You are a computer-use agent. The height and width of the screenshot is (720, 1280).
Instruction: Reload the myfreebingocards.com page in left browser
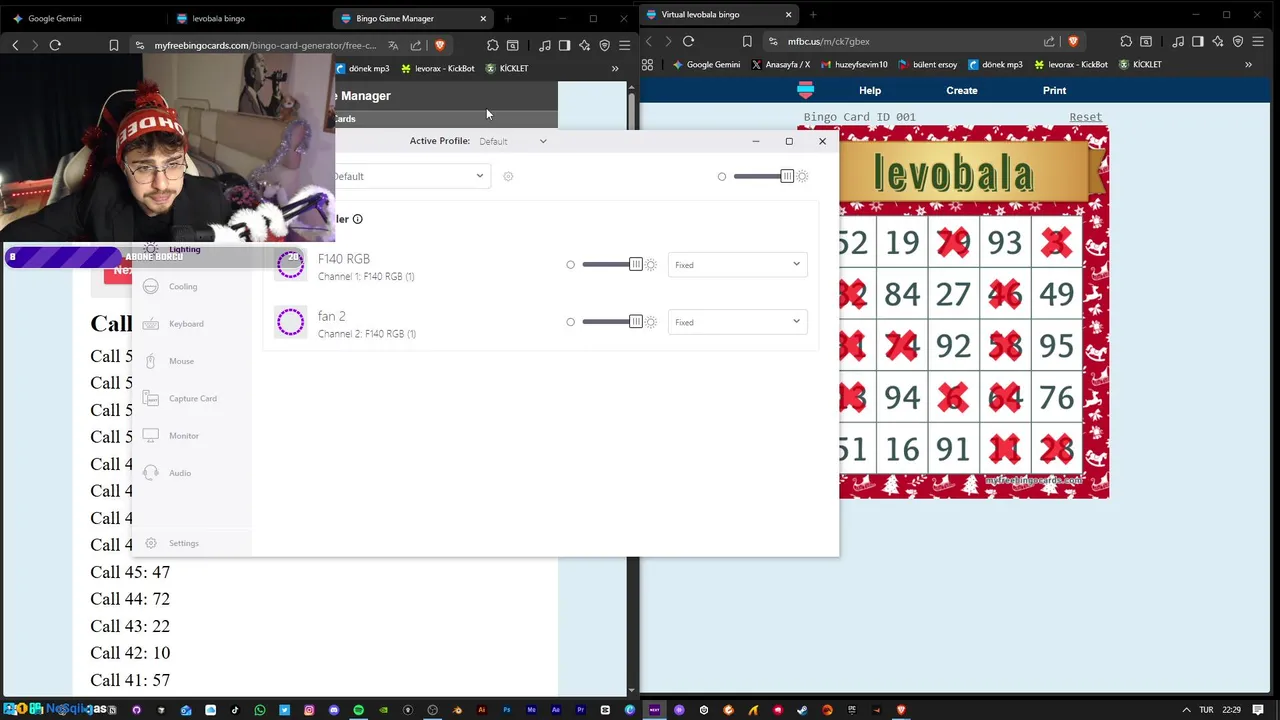click(55, 45)
